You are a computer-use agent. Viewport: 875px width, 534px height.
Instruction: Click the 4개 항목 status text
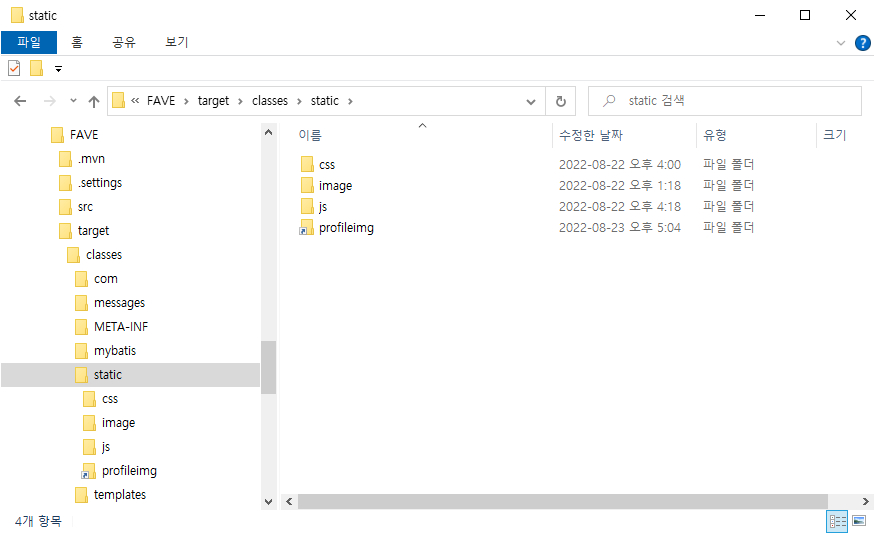38,521
